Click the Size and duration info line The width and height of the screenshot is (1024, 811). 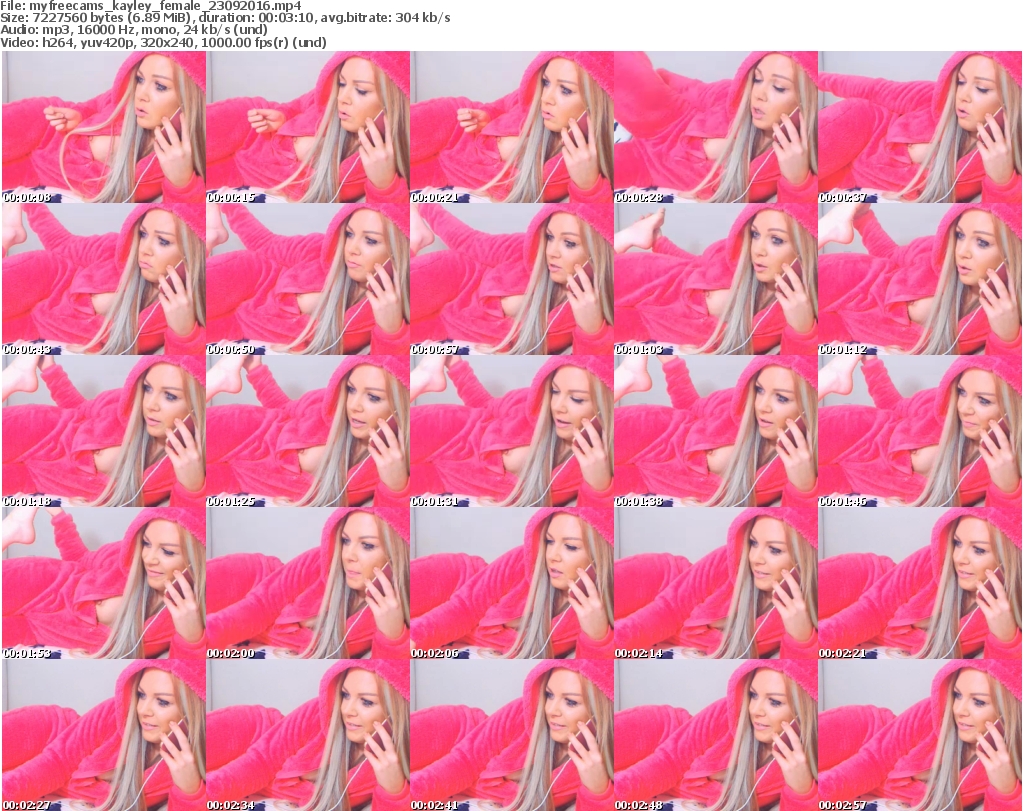(225, 18)
